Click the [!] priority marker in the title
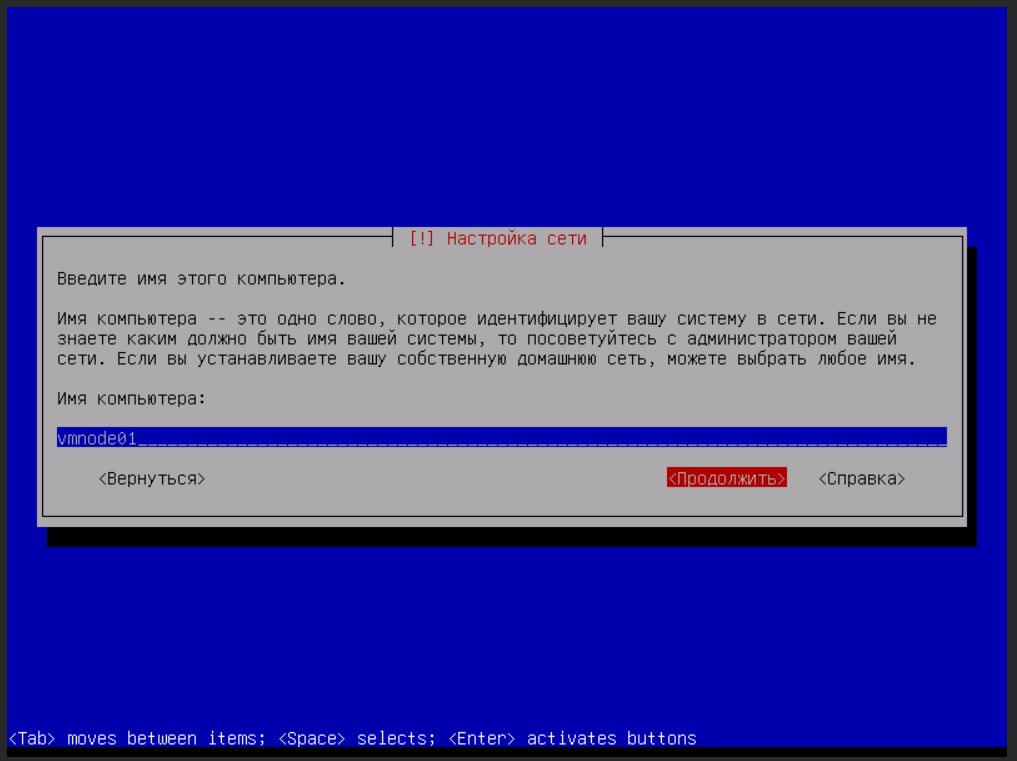 coord(421,239)
